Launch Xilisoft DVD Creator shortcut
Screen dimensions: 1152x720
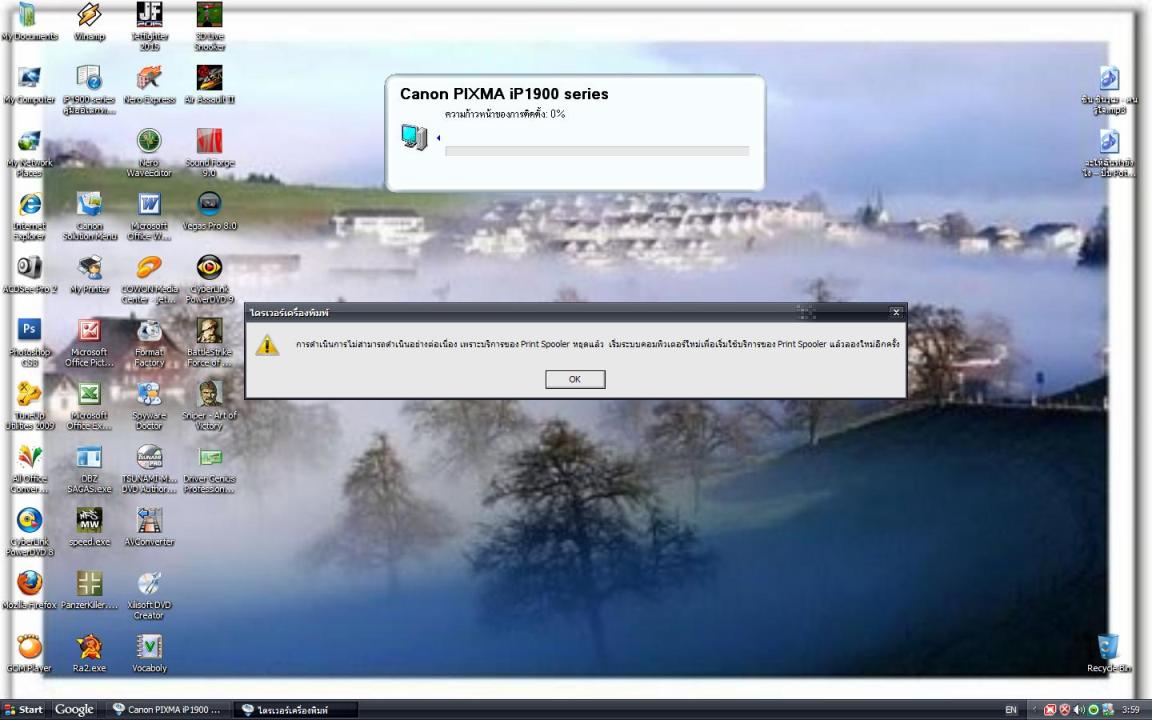pyautogui.click(x=149, y=595)
